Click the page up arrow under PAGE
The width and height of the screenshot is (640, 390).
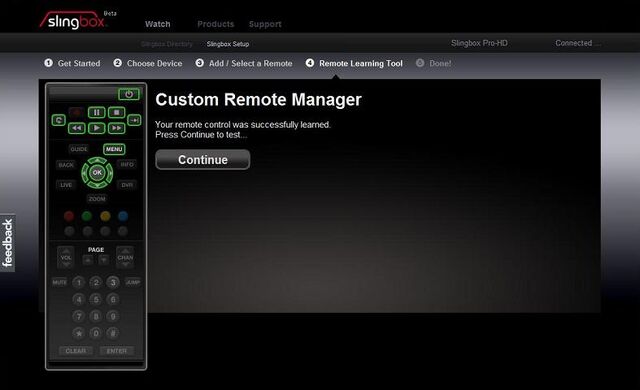pyautogui.click(x=88, y=260)
